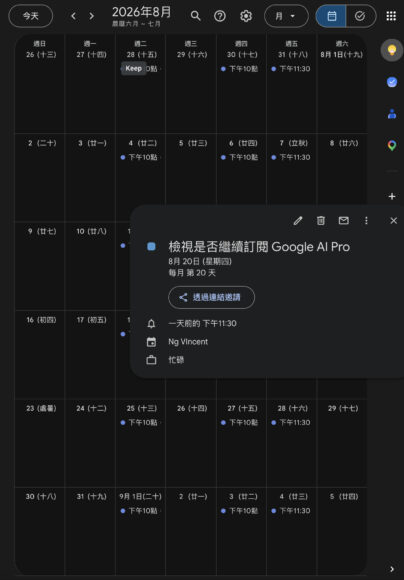Open the help question-mark icon
The height and width of the screenshot is (580, 404).
coord(220,16)
